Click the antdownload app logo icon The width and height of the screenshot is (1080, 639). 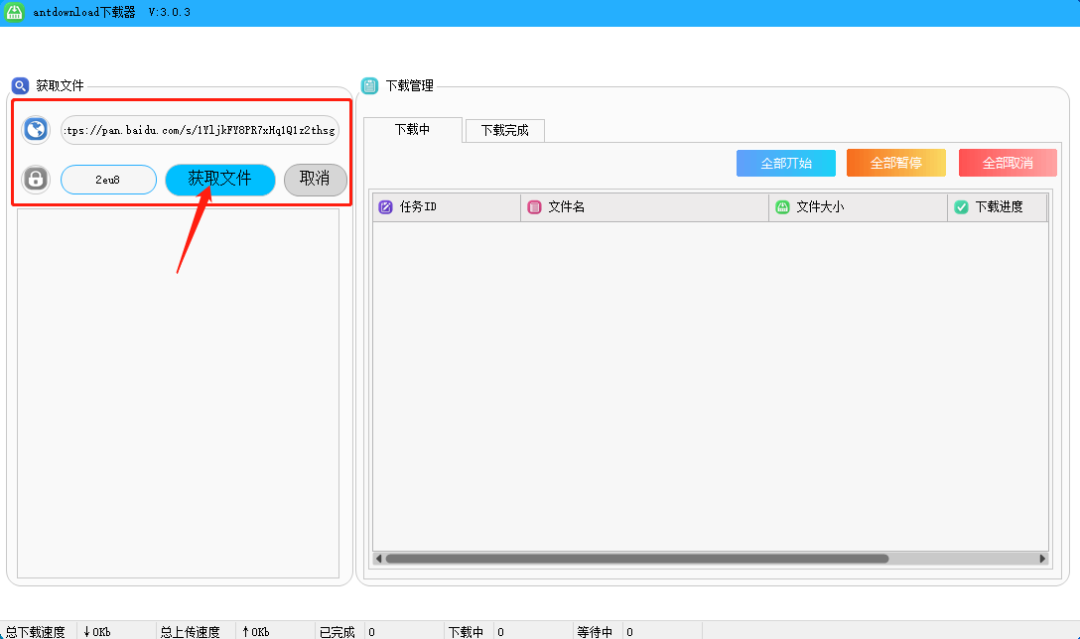click(13, 12)
